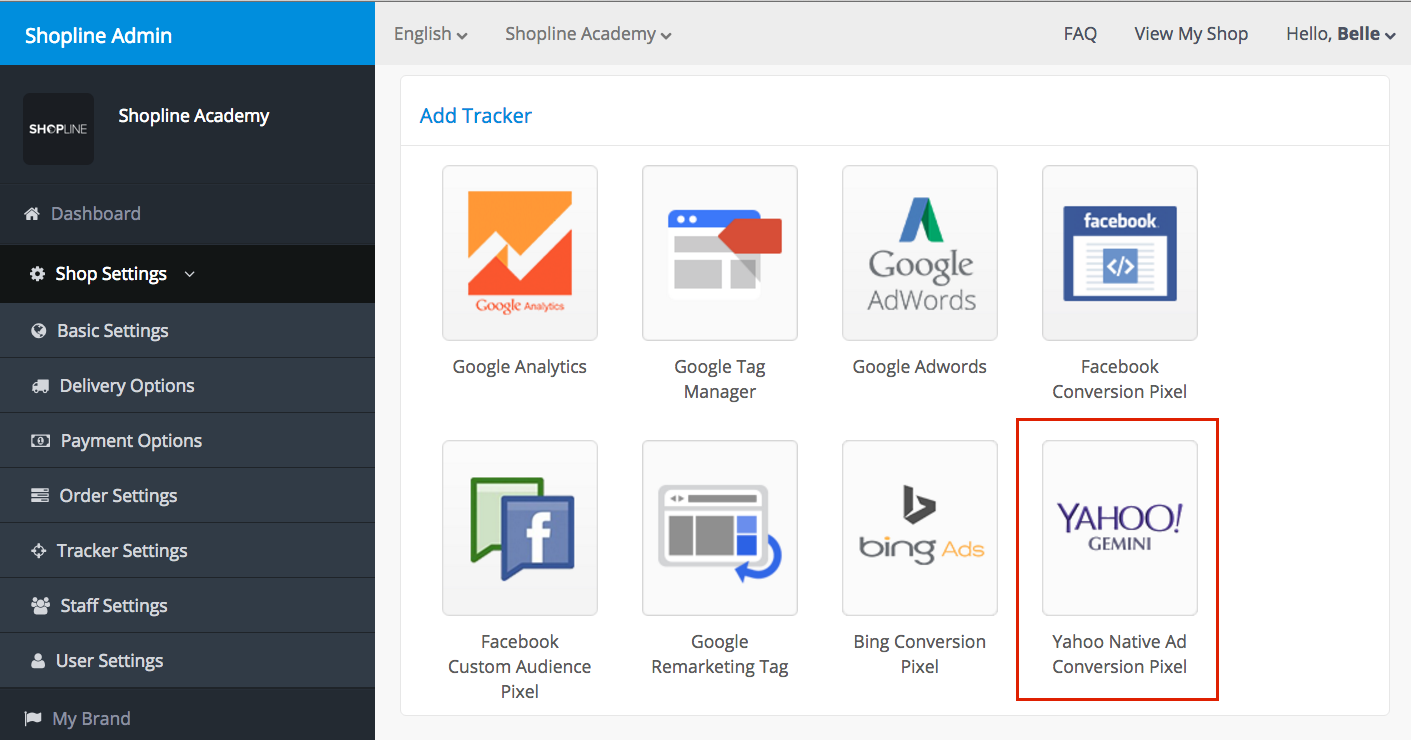Click the Delivery Options truck icon
Screen dimensions: 1411x740
click(x=40, y=386)
